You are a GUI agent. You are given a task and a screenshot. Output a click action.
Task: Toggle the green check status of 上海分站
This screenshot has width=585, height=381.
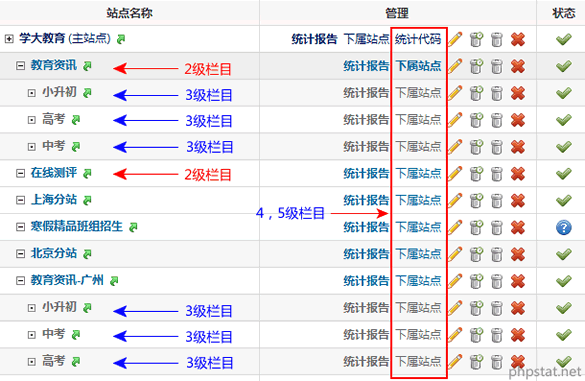(x=564, y=200)
